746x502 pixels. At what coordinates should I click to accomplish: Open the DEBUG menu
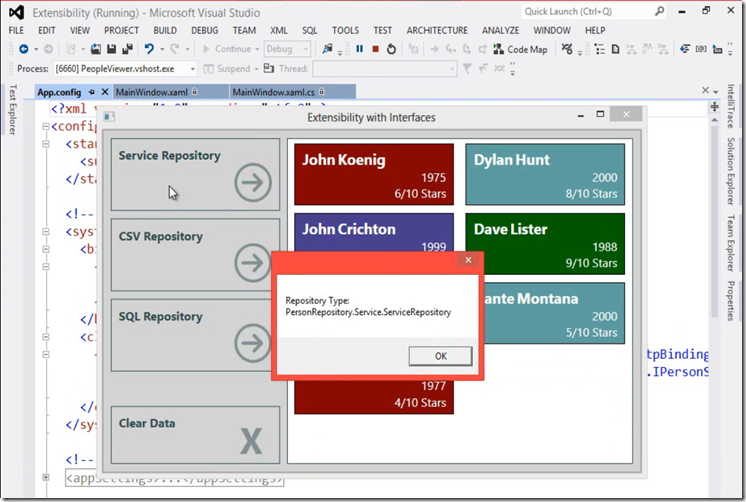pyautogui.click(x=205, y=30)
